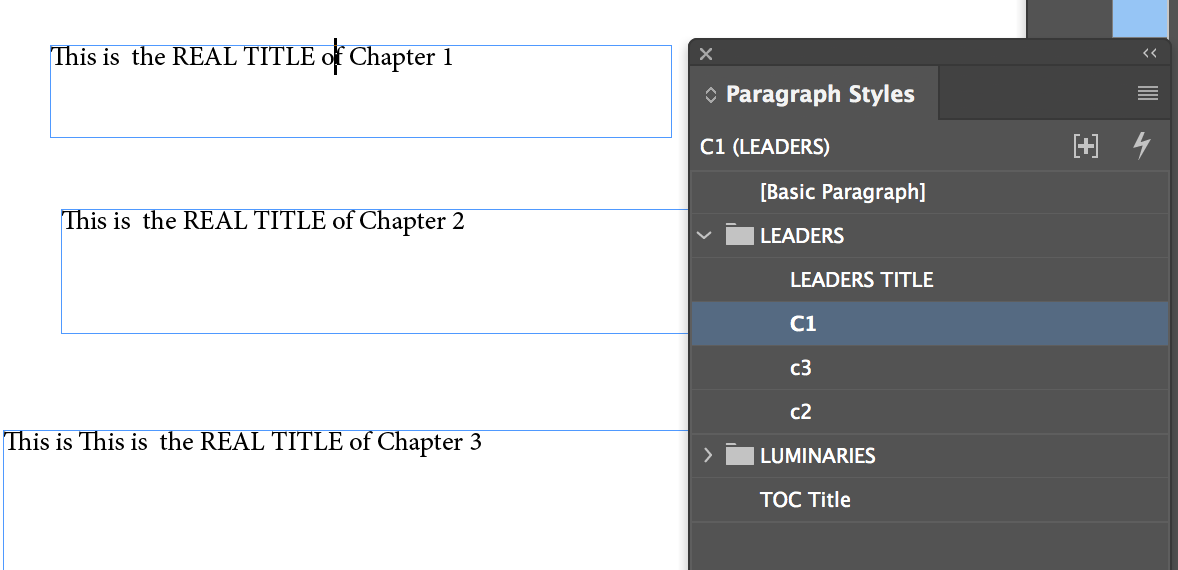The image size is (1178, 570).
Task: Apply the [Basic Paragraph] style
Action: coord(842,191)
